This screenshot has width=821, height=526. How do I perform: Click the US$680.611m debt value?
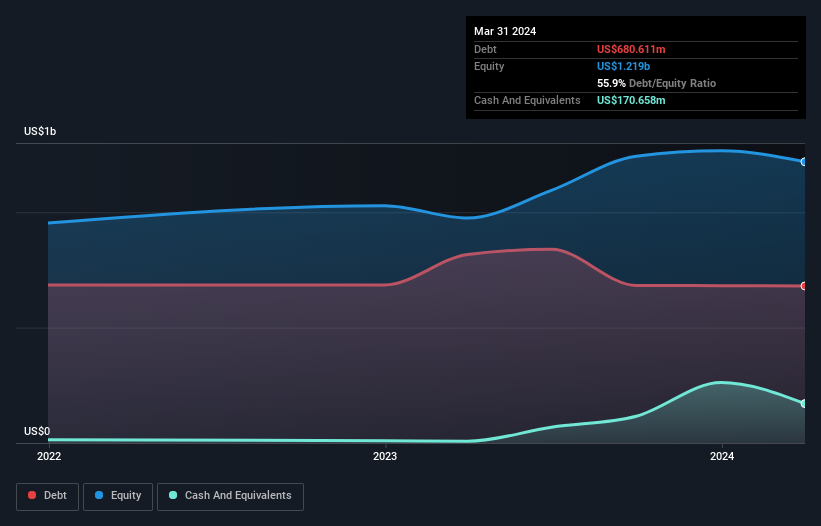[x=631, y=49]
